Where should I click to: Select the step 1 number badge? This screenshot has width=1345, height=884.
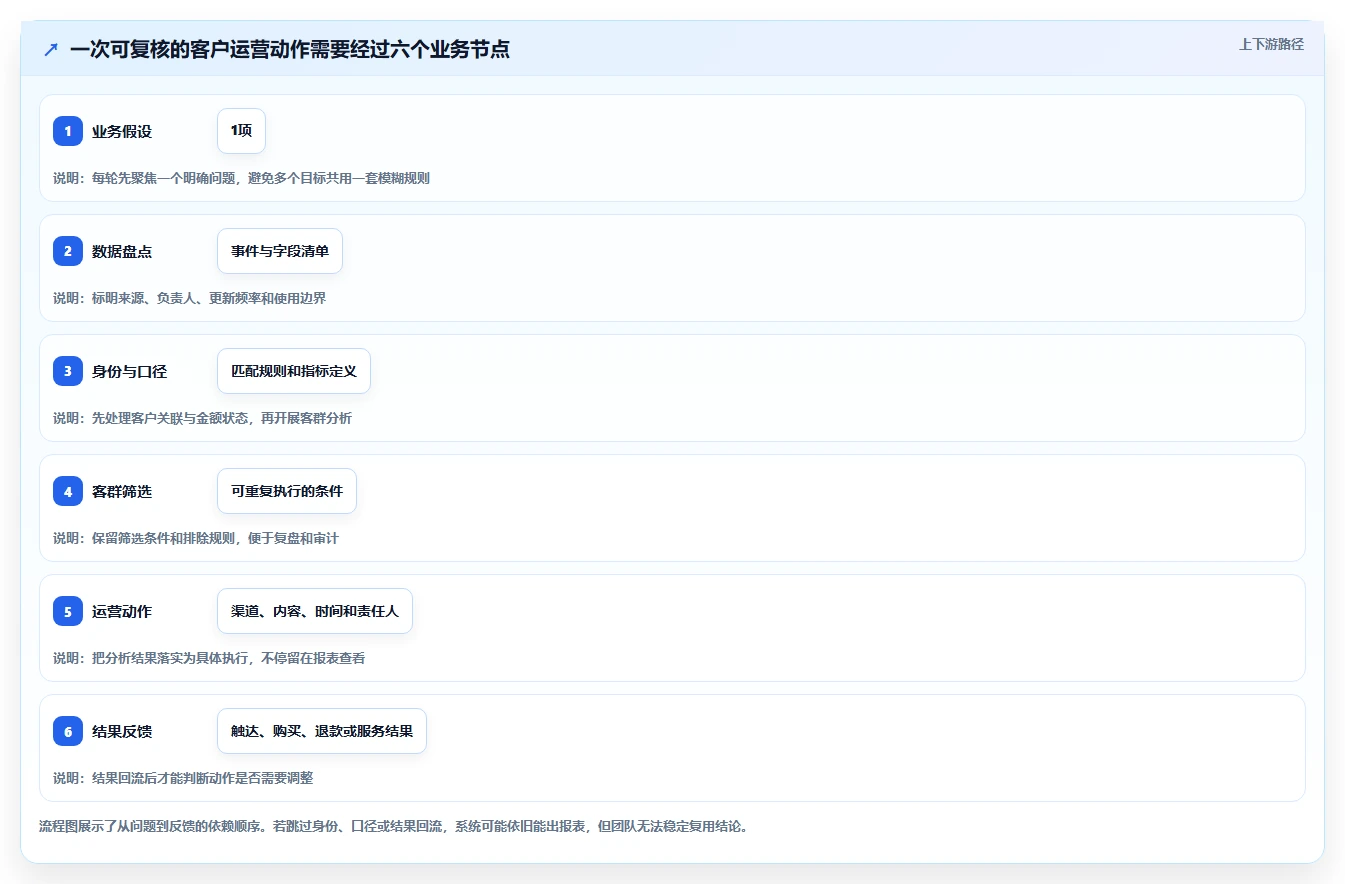pos(68,131)
